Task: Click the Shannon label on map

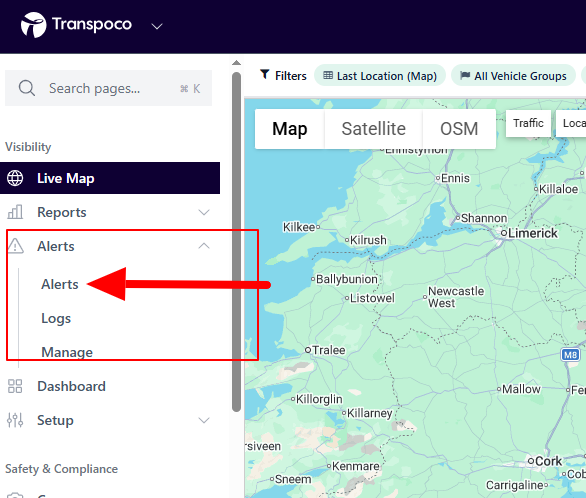Action: [x=484, y=218]
